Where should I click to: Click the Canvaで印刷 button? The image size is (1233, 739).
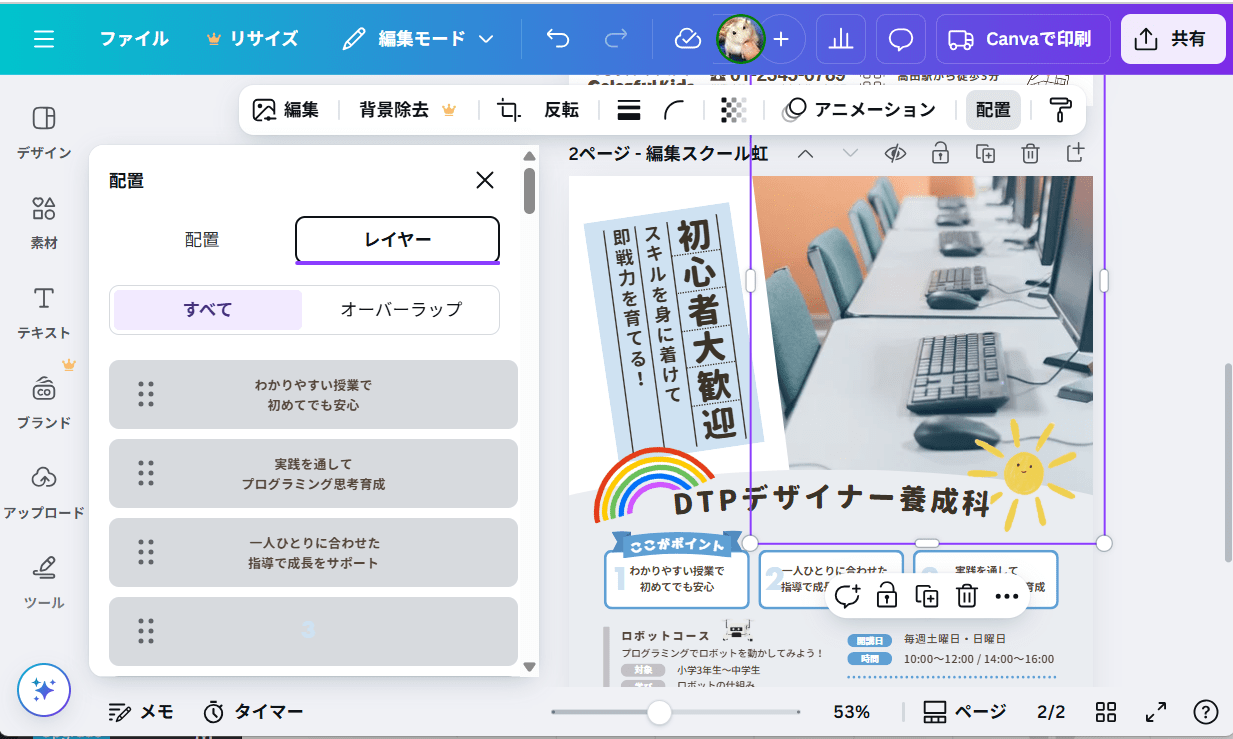coord(1023,39)
